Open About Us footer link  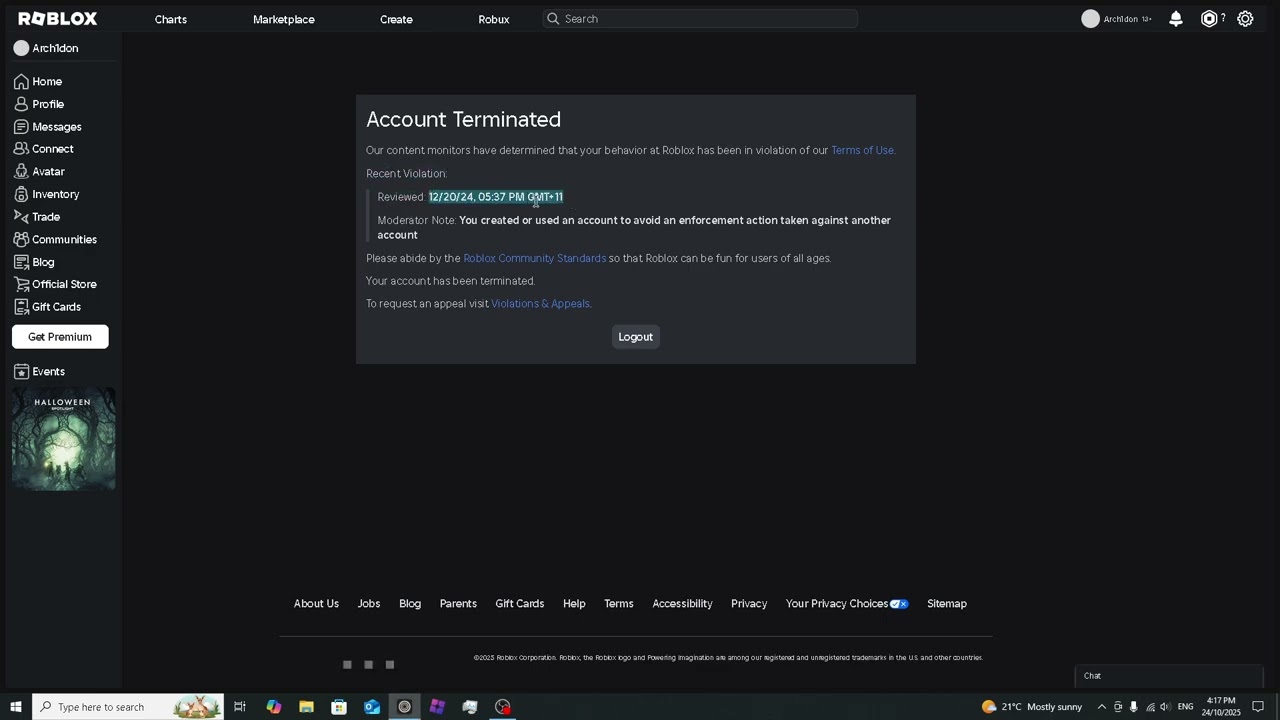[x=316, y=604]
